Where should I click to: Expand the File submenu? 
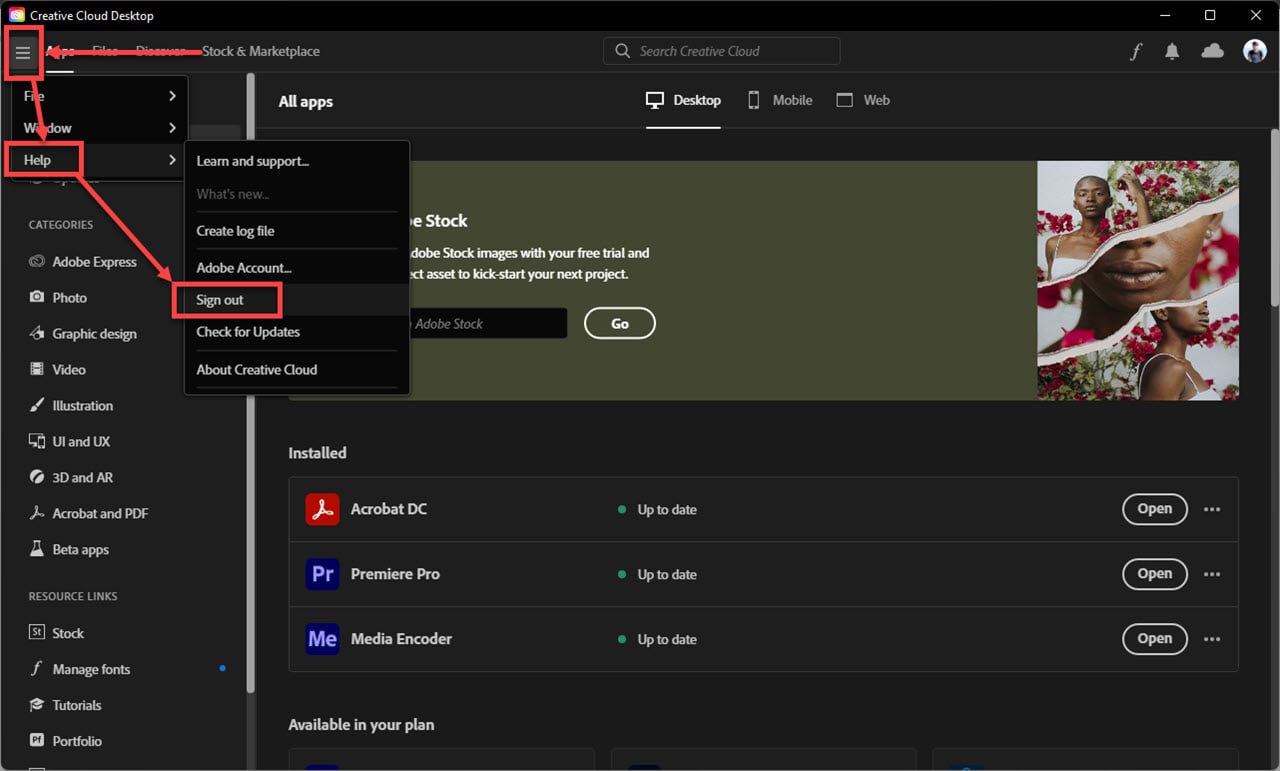pyautogui.click(x=100, y=96)
